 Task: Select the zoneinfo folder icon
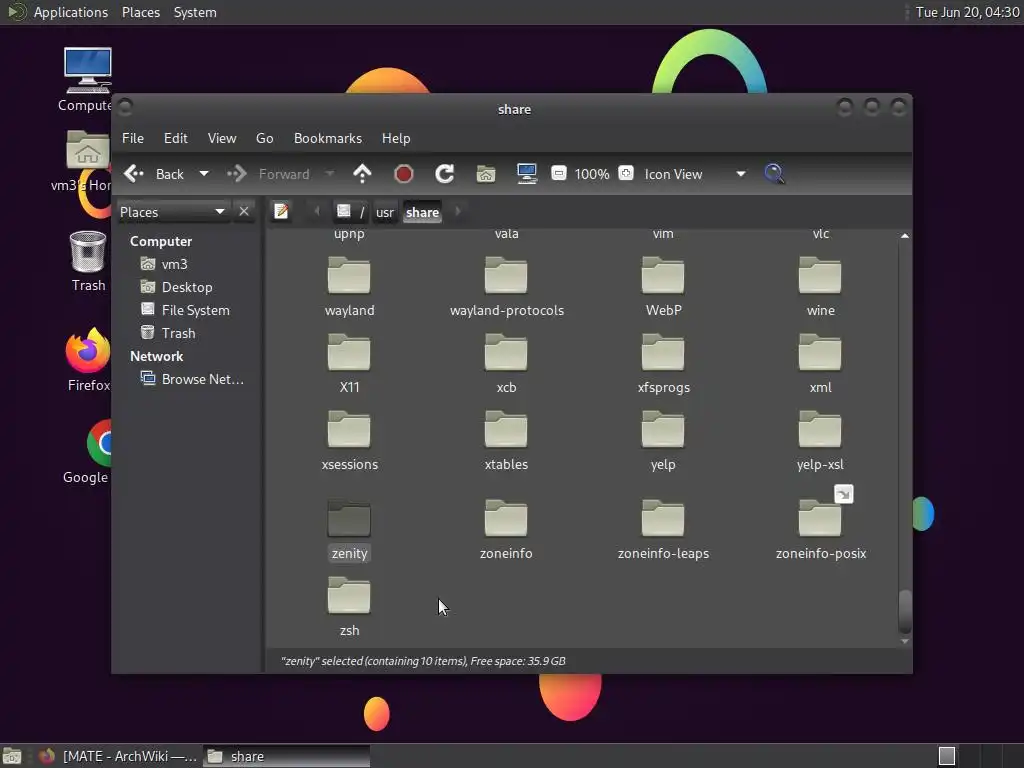point(506,519)
